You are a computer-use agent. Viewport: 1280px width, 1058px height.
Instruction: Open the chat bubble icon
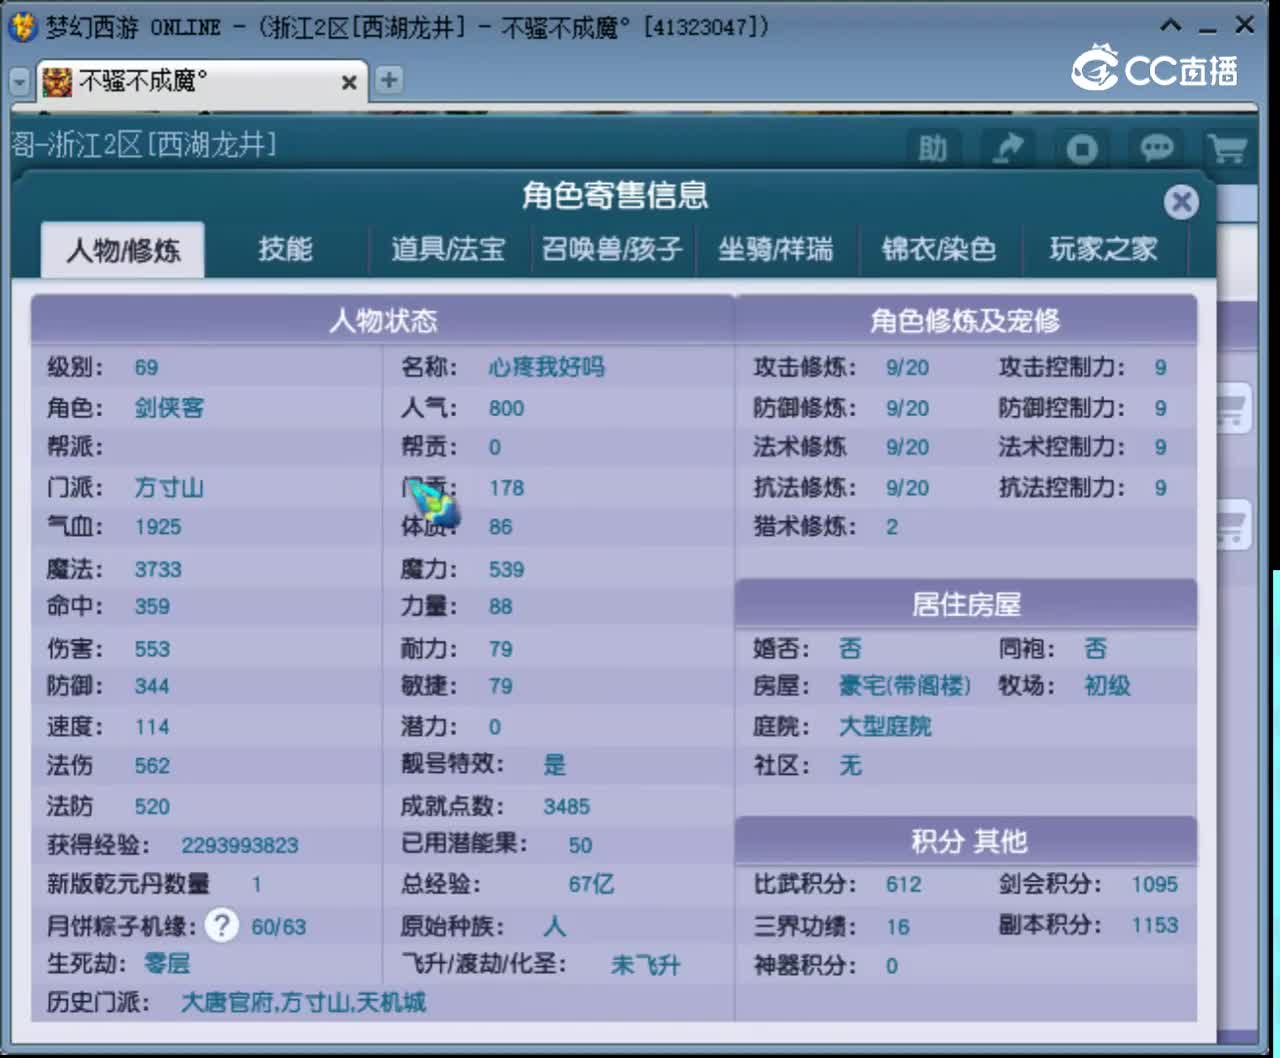(x=1156, y=149)
